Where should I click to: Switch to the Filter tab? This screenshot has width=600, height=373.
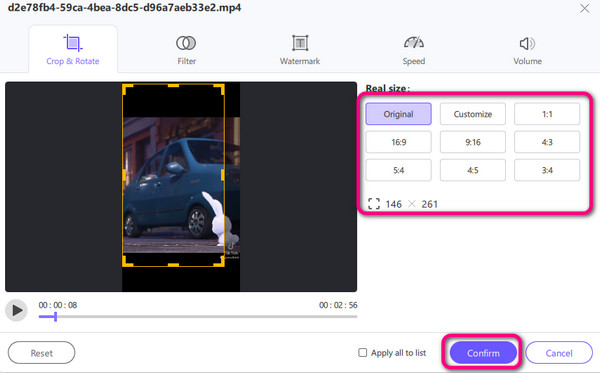pos(186,50)
